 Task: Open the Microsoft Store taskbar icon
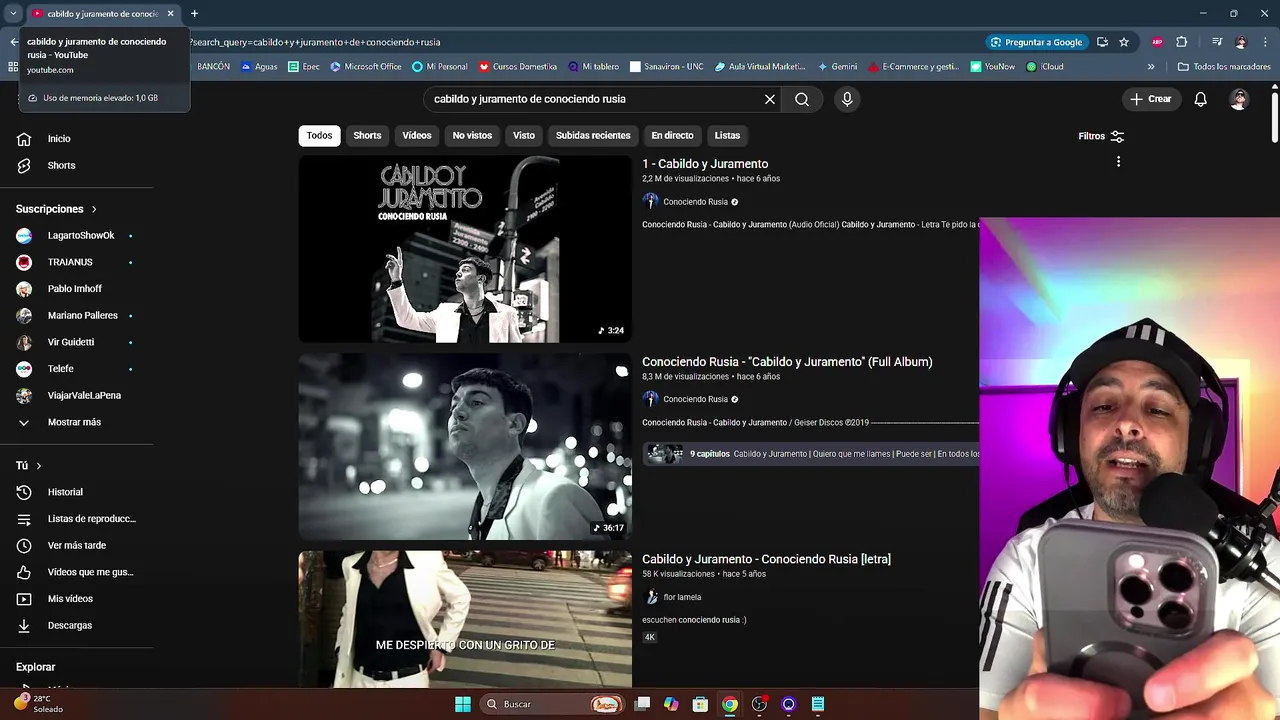point(701,704)
